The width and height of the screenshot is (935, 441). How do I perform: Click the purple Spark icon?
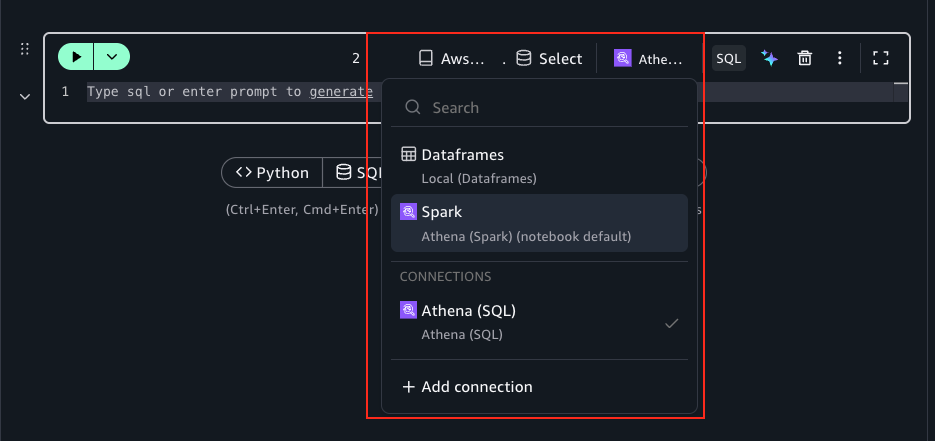click(408, 212)
